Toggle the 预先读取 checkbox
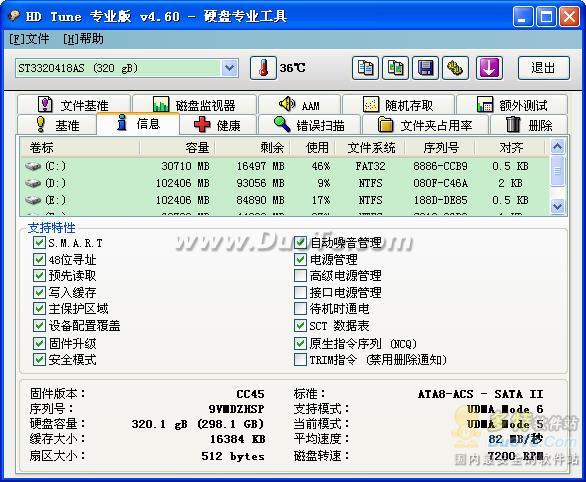This screenshot has height=482, width=586. click(39, 276)
